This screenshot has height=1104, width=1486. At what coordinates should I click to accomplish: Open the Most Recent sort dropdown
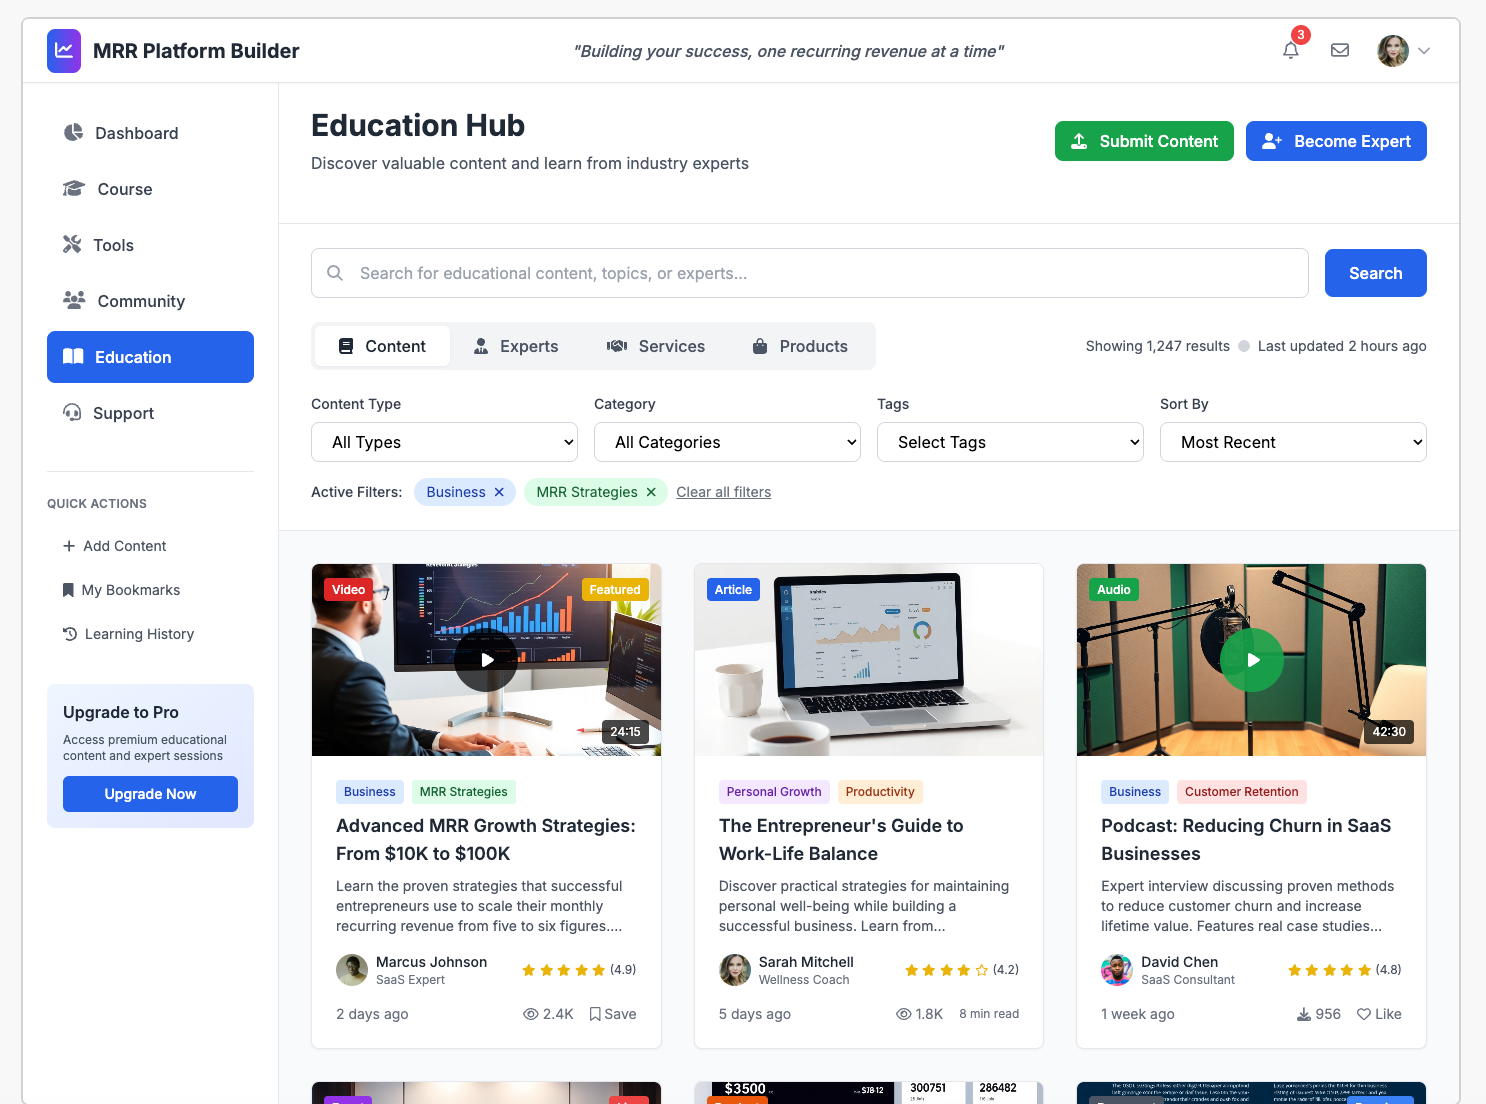click(1292, 441)
